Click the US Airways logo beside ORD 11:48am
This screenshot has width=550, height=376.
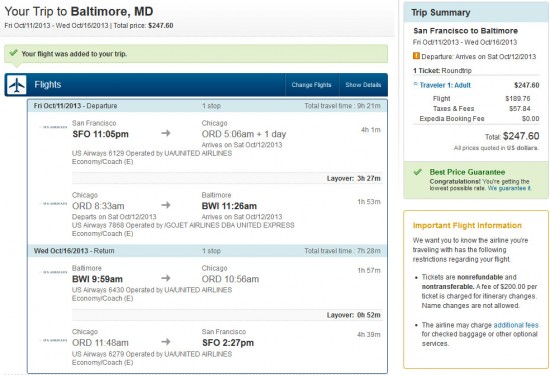tap(54, 340)
